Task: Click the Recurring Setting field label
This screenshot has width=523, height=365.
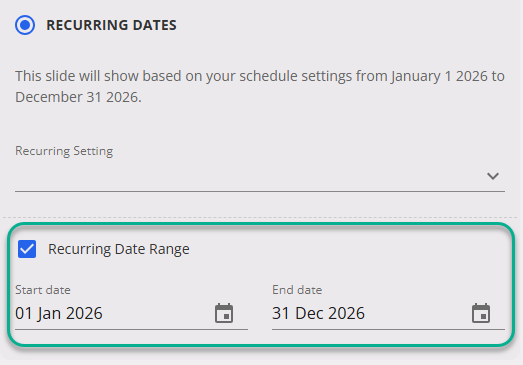Action: (x=64, y=151)
